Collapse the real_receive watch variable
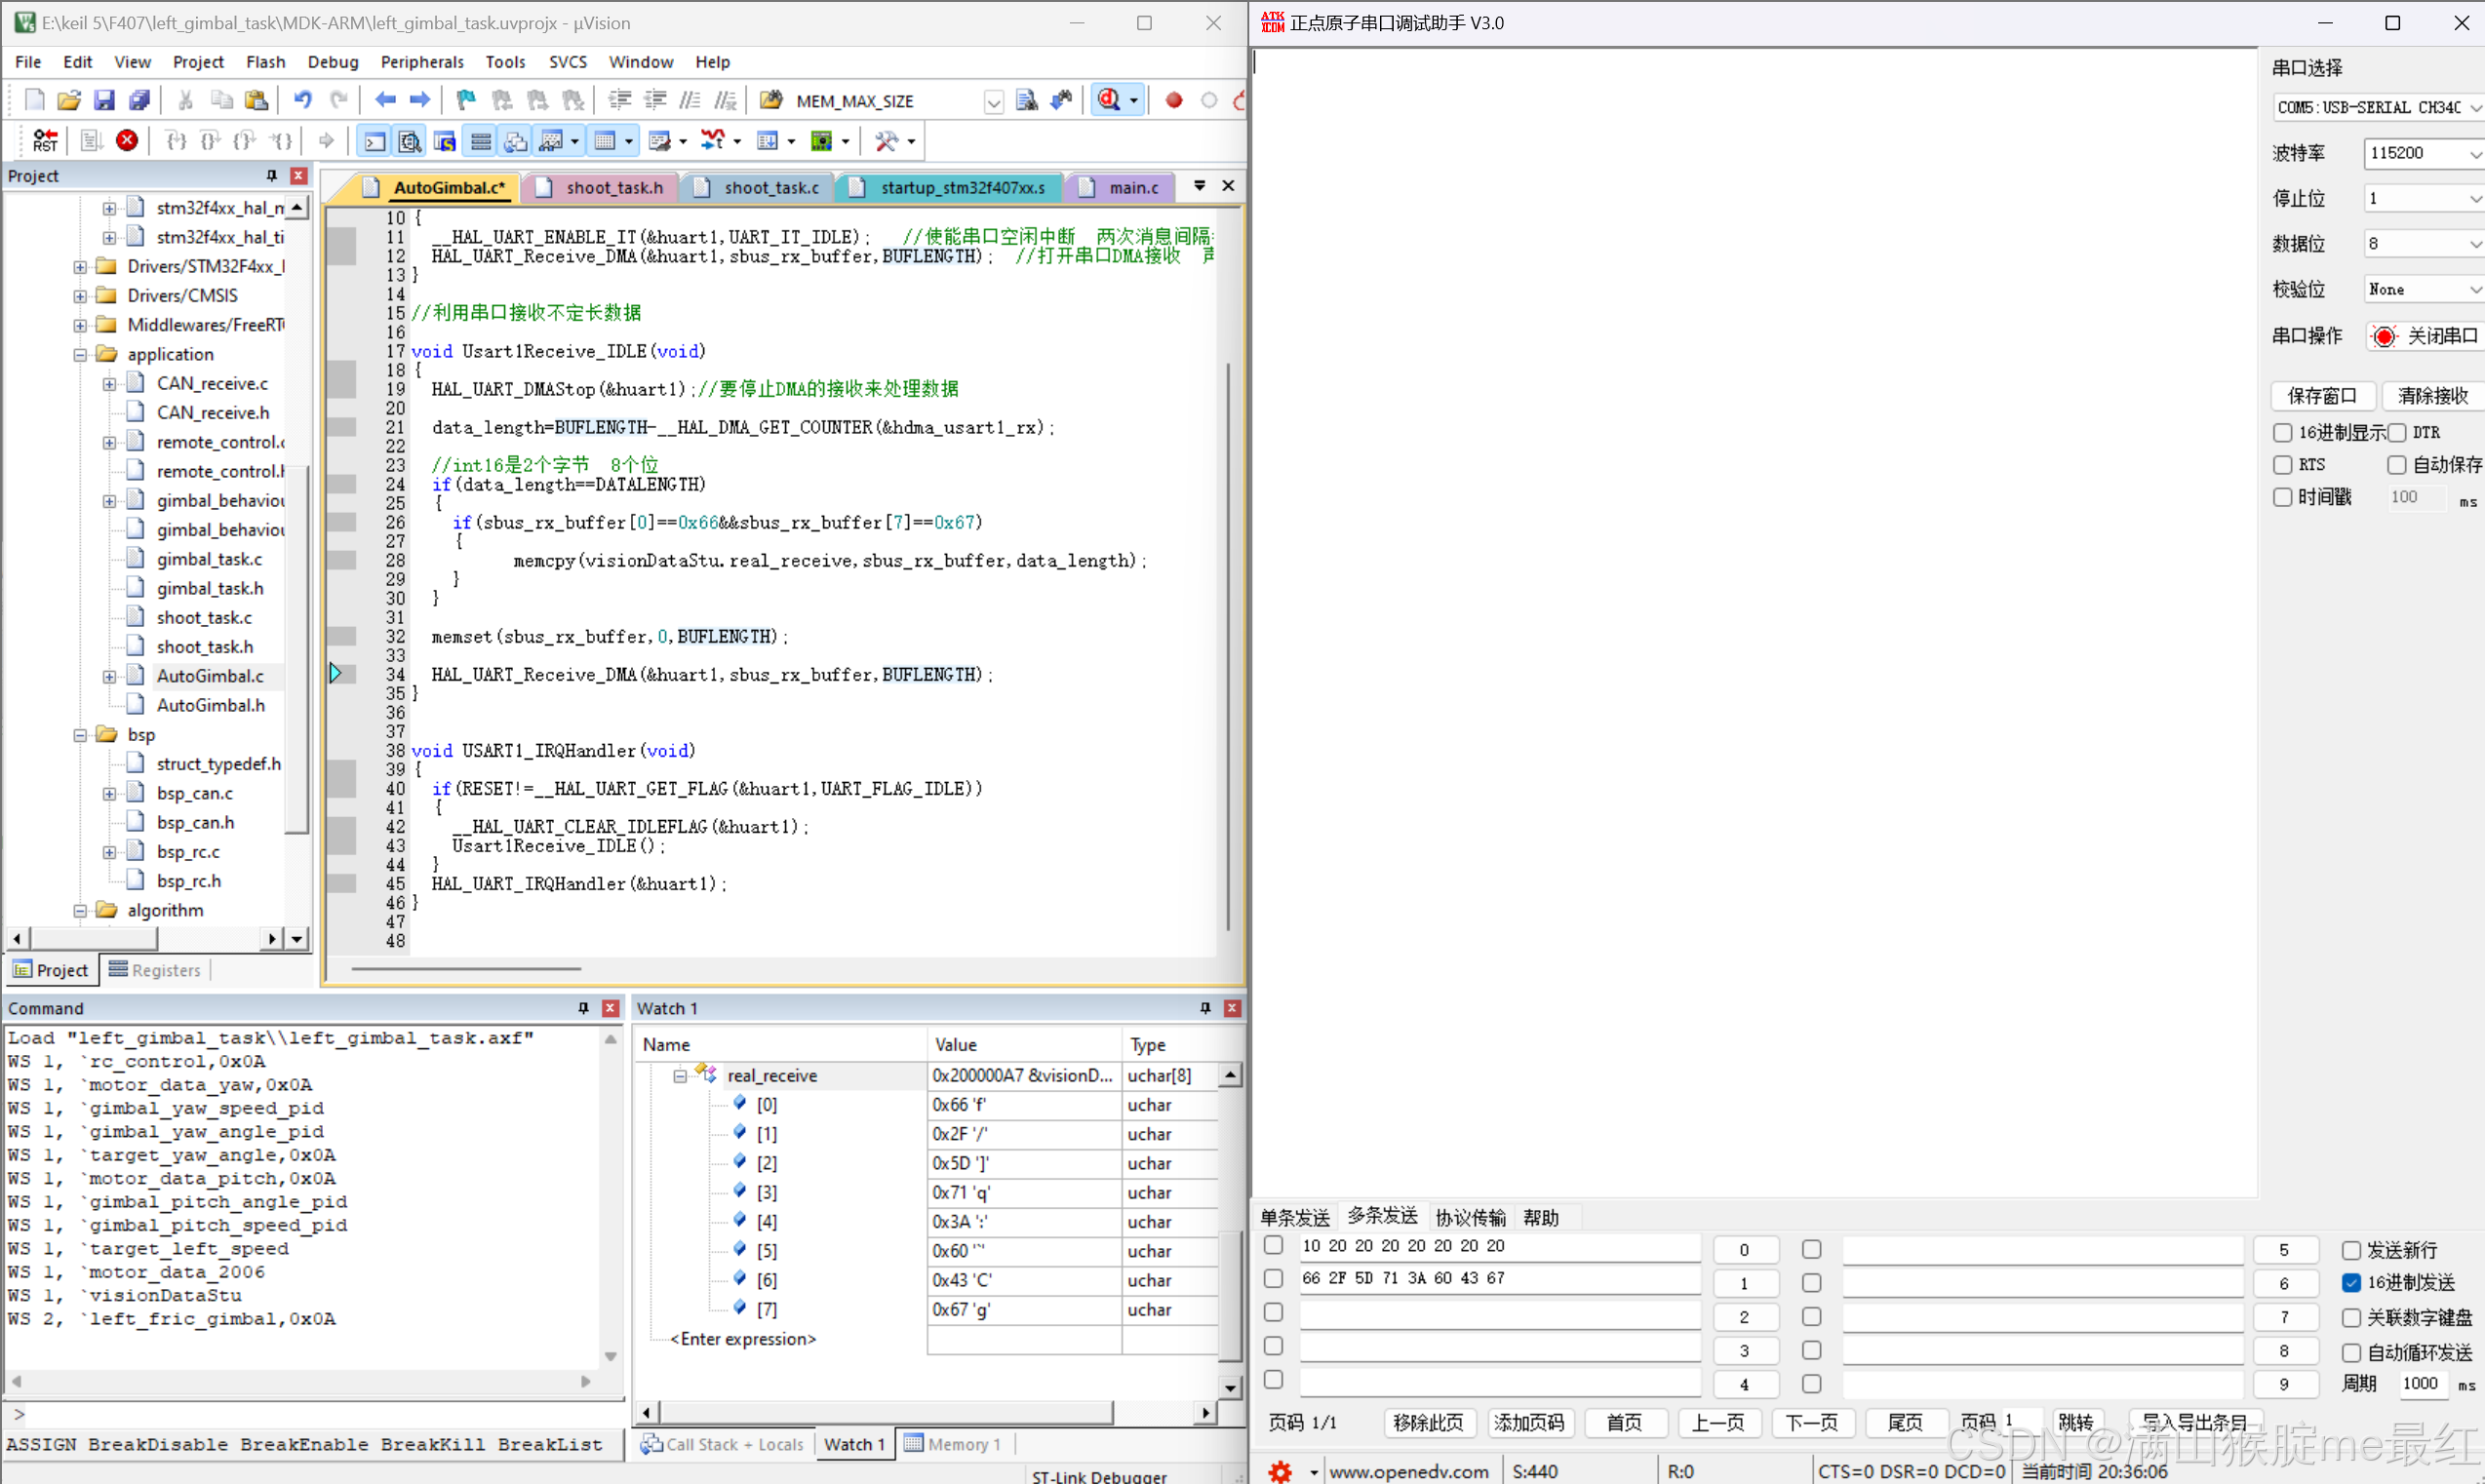2485x1484 pixels. pos(680,1076)
